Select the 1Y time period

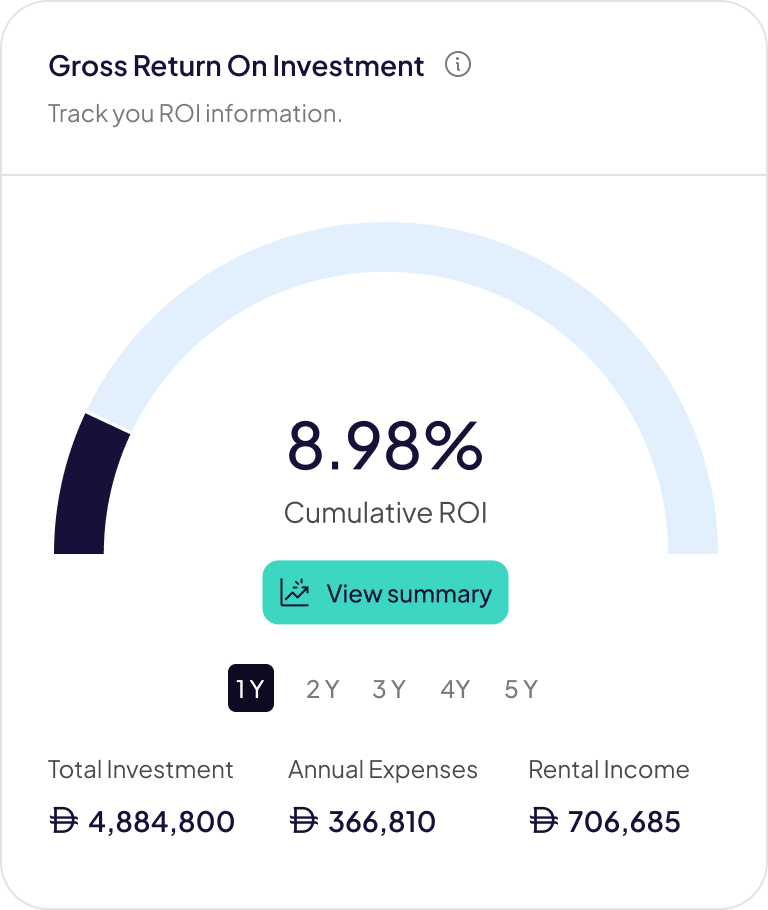point(251,689)
